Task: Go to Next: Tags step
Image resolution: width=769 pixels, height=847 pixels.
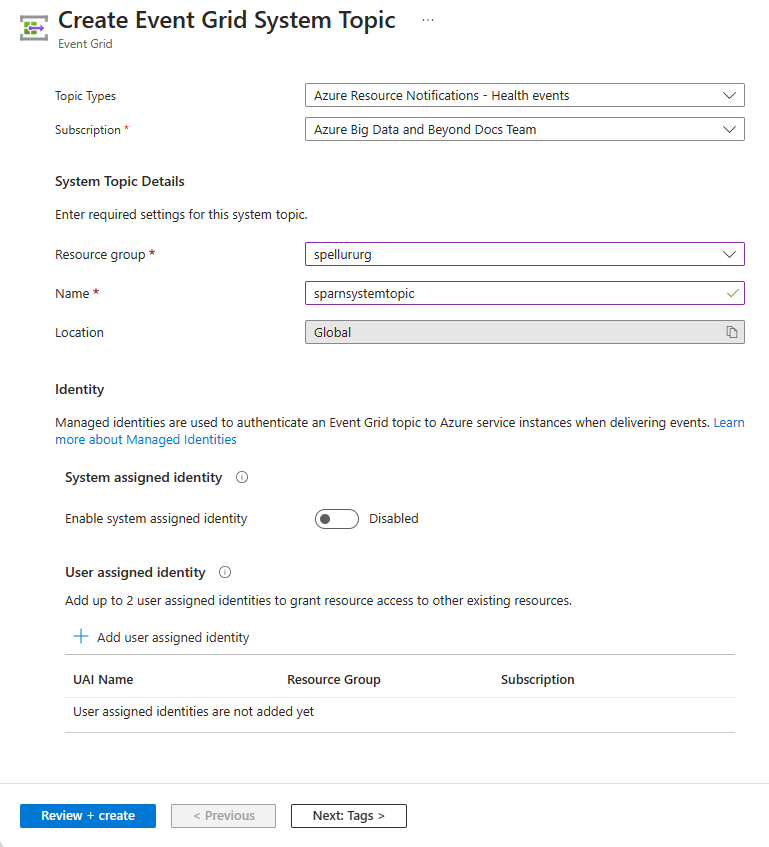Action: pyautogui.click(x=348, y=816)
